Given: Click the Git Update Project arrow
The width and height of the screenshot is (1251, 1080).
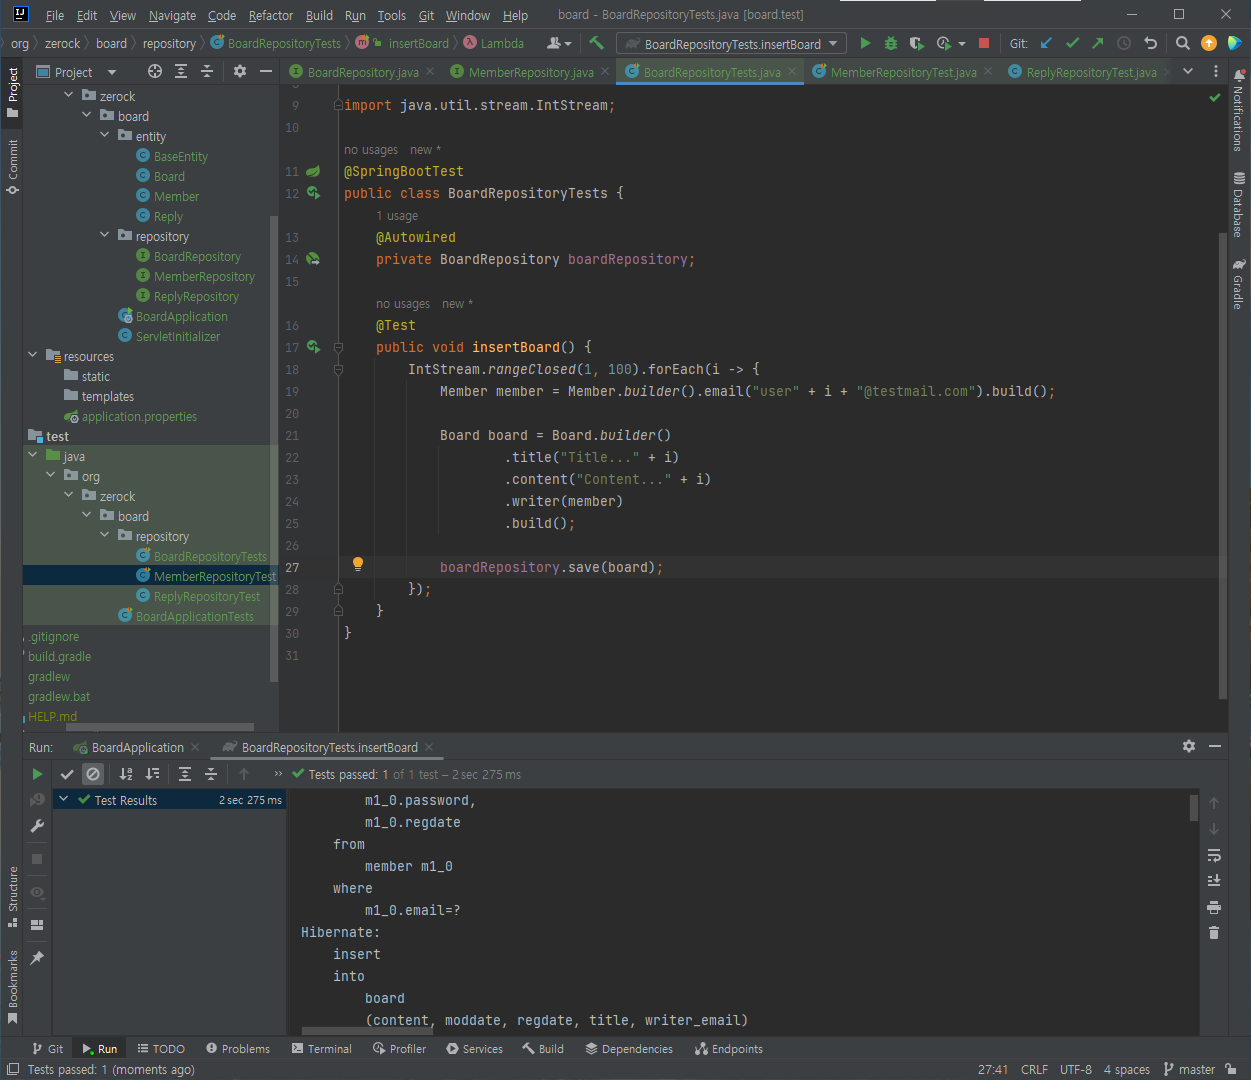Looking at the screenshot, I should click(1046, 43).
